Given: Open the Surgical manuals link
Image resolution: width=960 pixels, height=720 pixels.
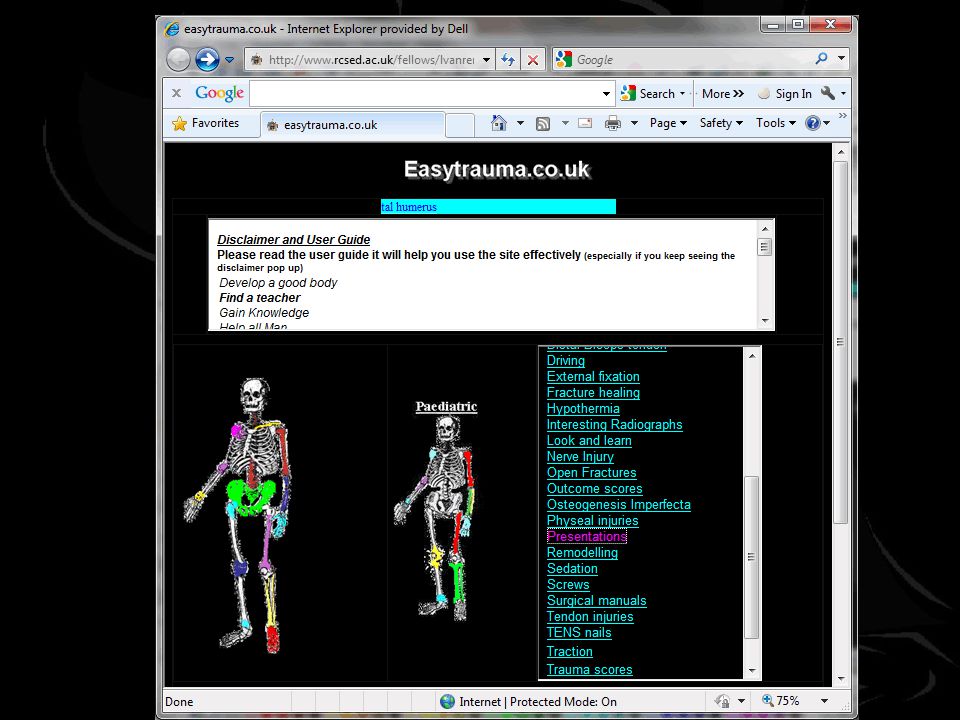Looking at the screenshot, I should [x=596, y=601].
